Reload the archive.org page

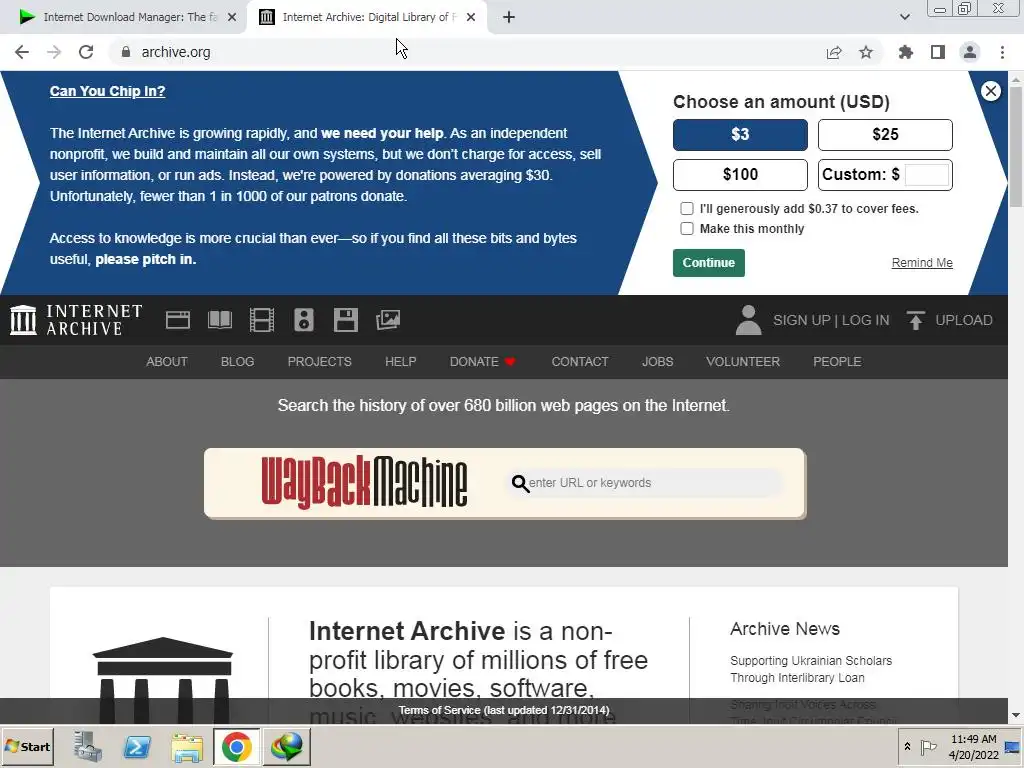[86, 52]
